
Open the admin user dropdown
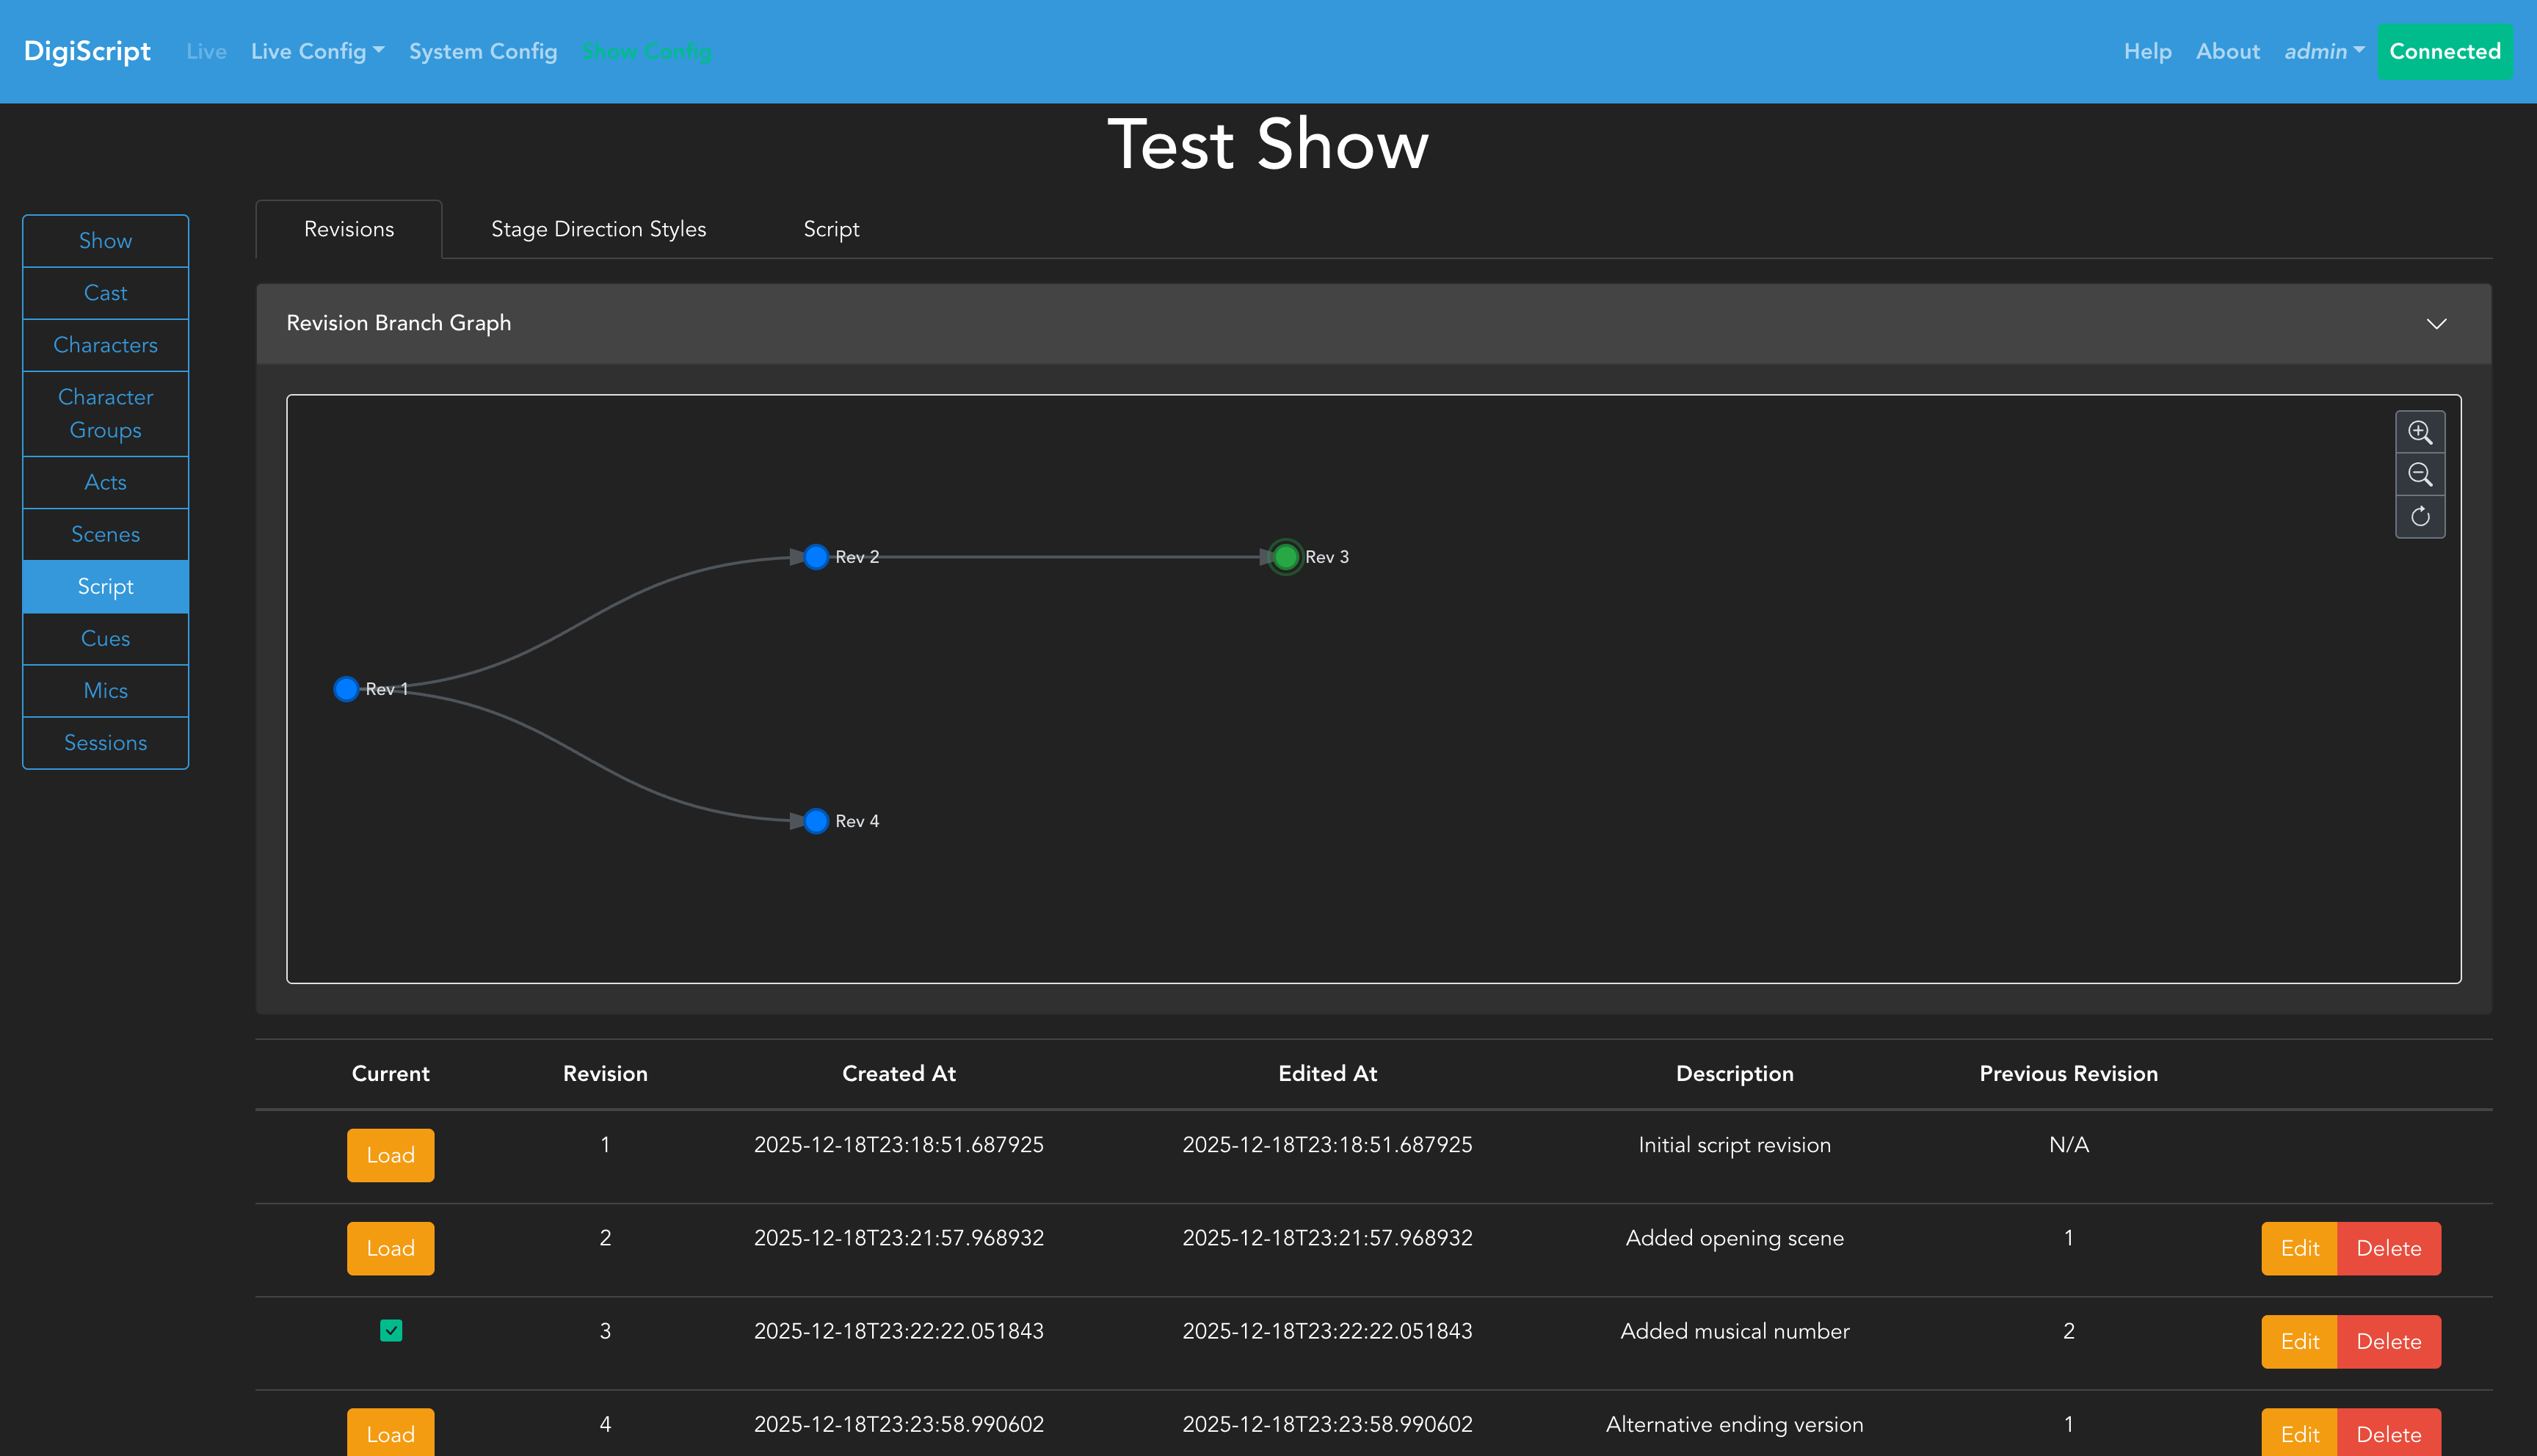[x=2323, y=51]
